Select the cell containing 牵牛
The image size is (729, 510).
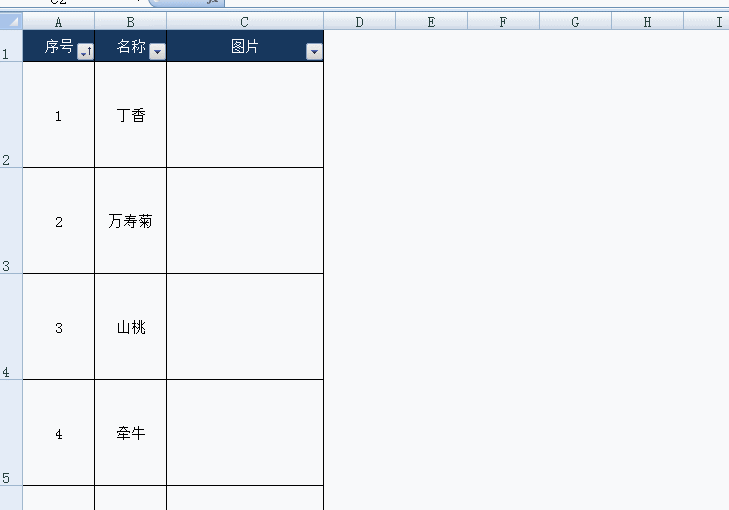tap(131, 433)
